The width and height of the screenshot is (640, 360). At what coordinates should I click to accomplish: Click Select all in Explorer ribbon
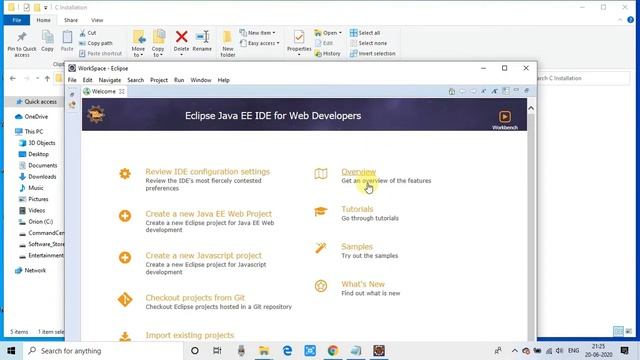click(x=365, y=33)
